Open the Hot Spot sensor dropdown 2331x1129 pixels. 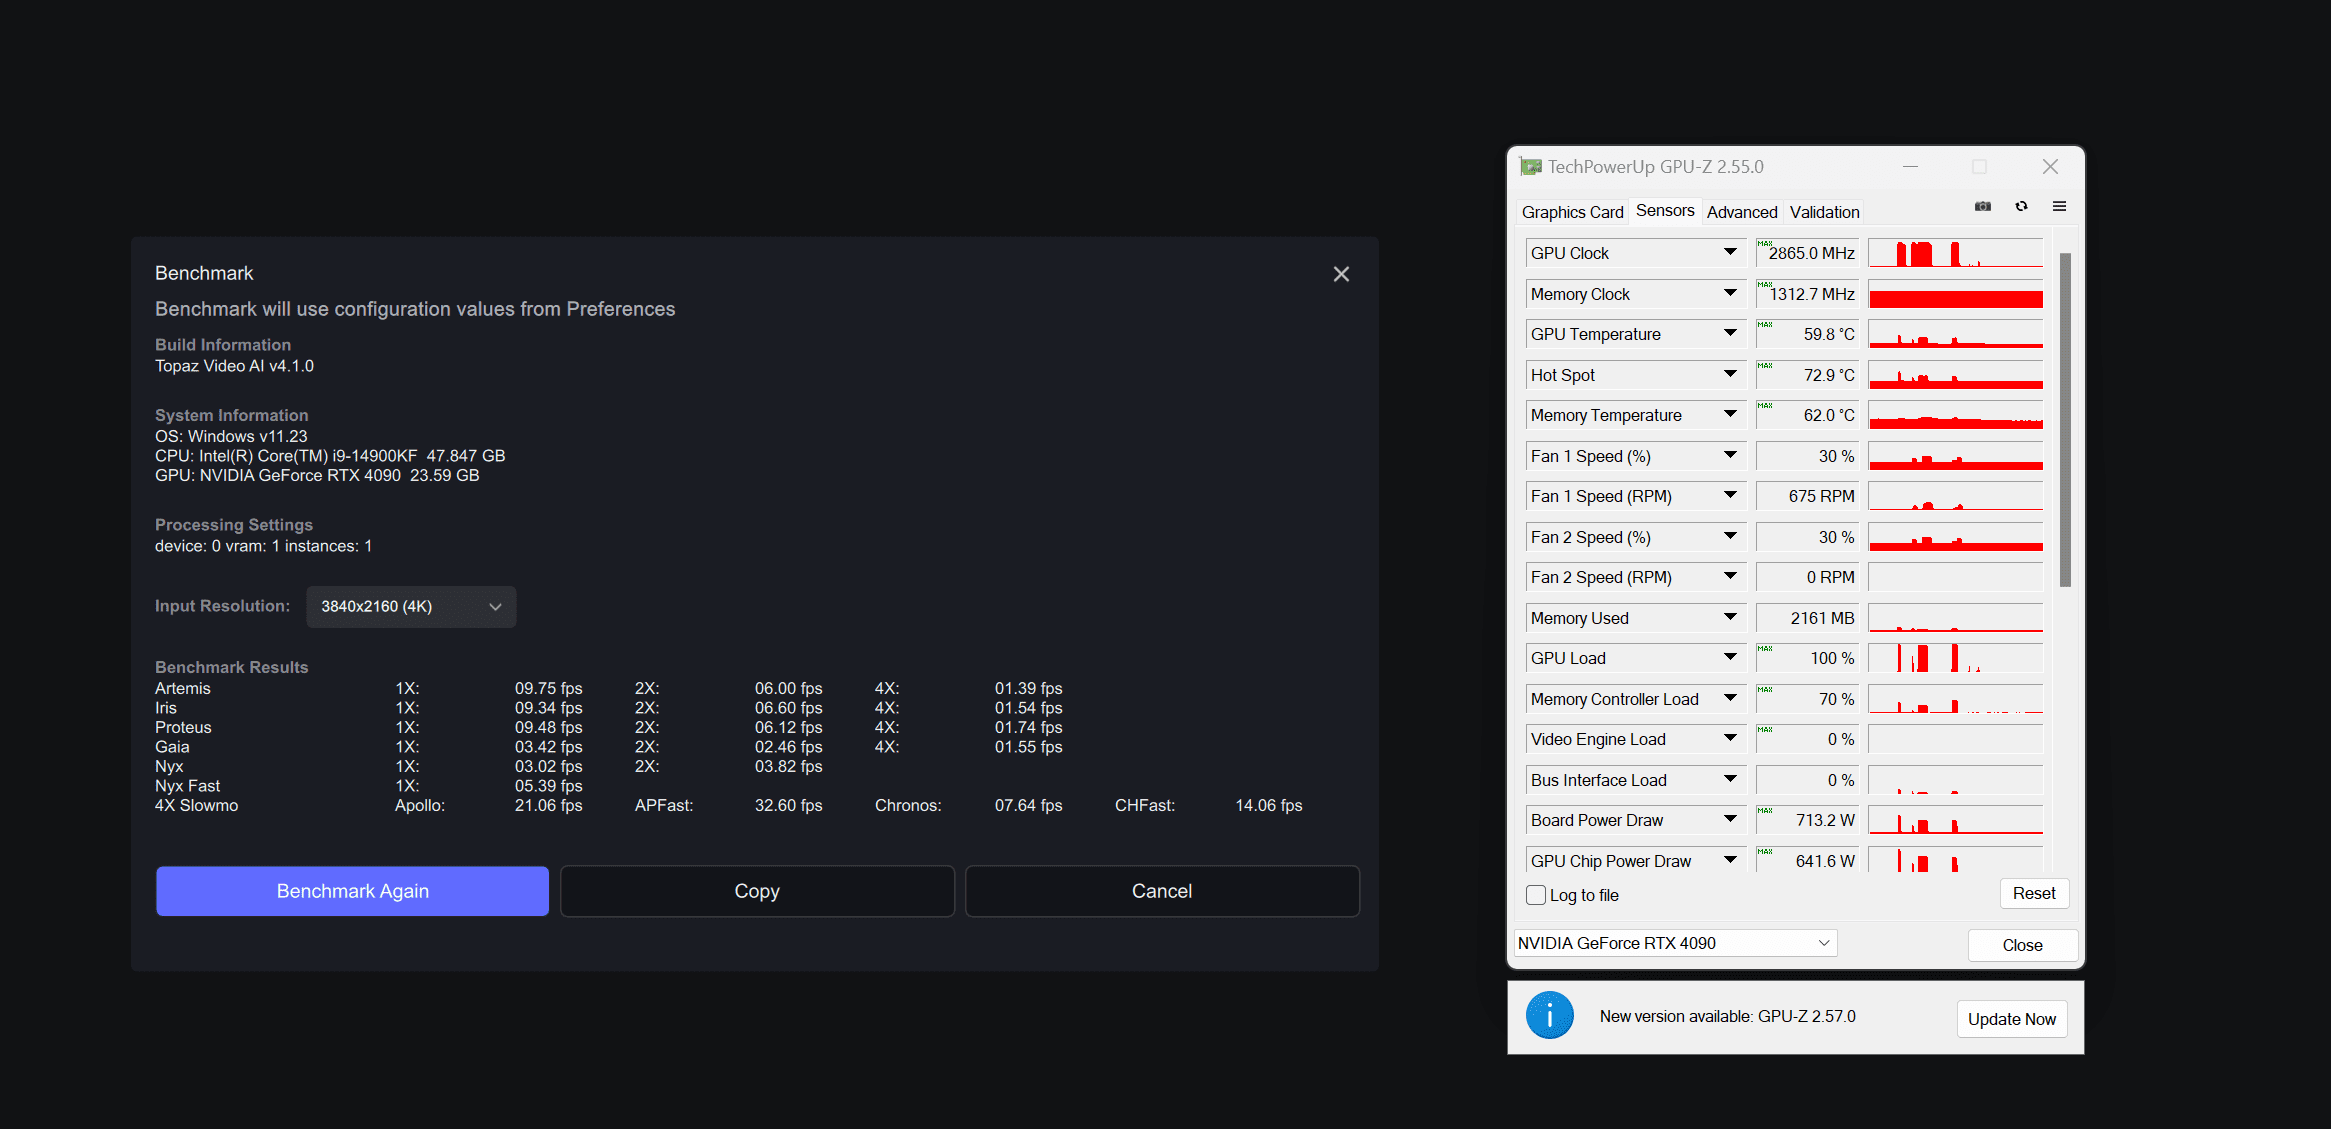click(x=1730, y=375)
